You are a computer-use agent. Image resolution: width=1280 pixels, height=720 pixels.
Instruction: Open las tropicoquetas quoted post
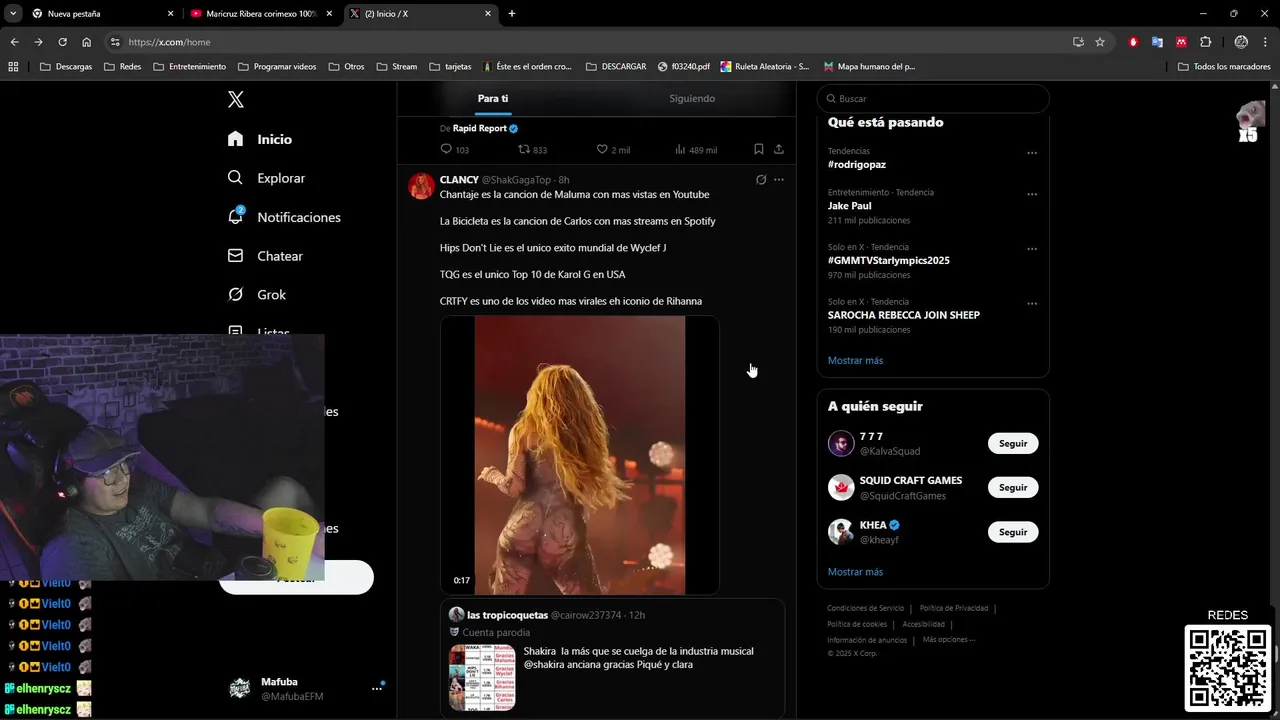click(612, 657)
